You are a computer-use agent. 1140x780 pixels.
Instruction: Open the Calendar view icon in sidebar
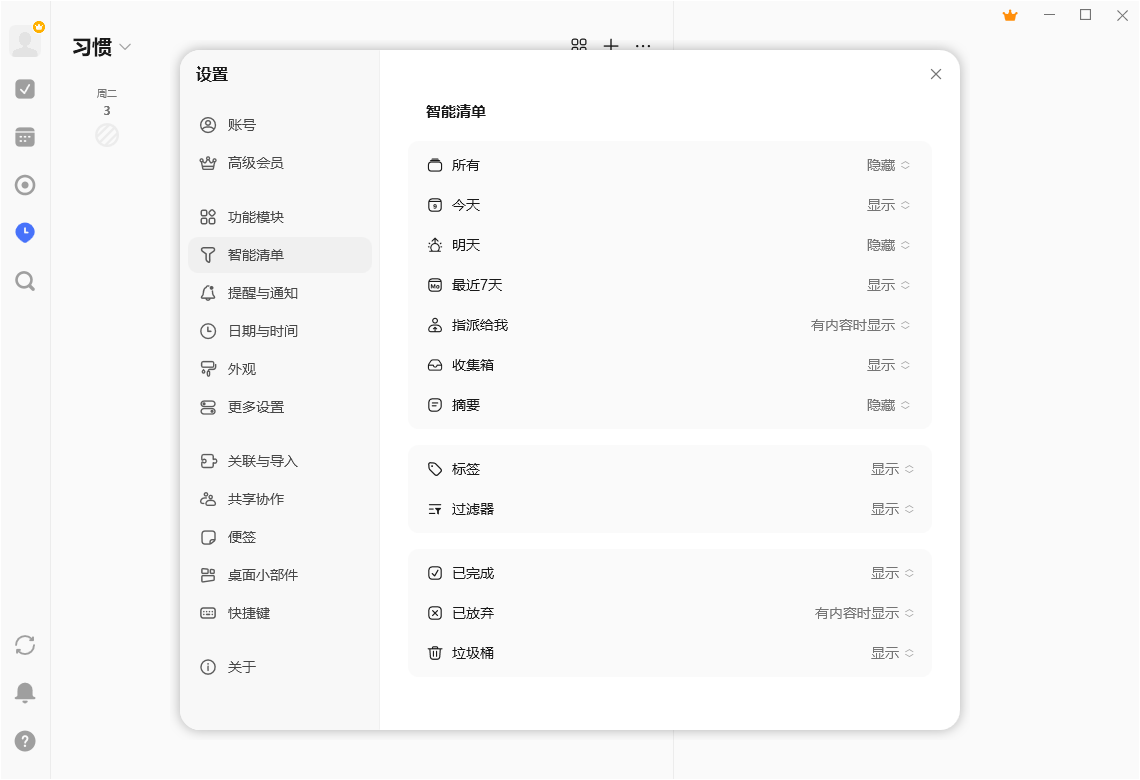(24, 136)
